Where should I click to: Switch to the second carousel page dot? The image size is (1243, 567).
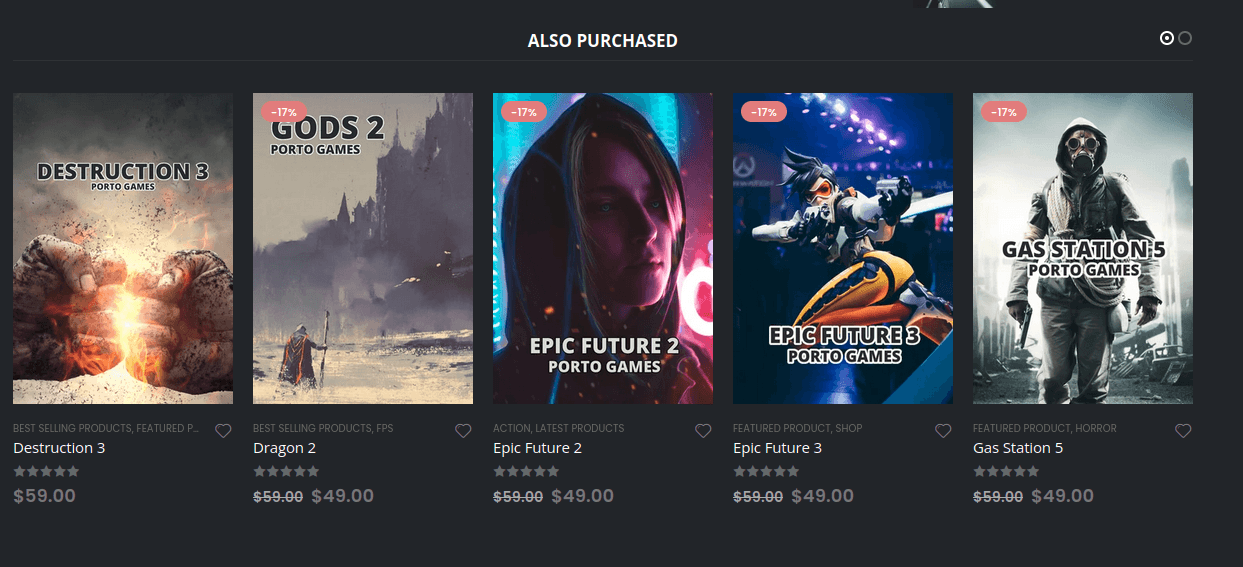(x=1185, y=38)
